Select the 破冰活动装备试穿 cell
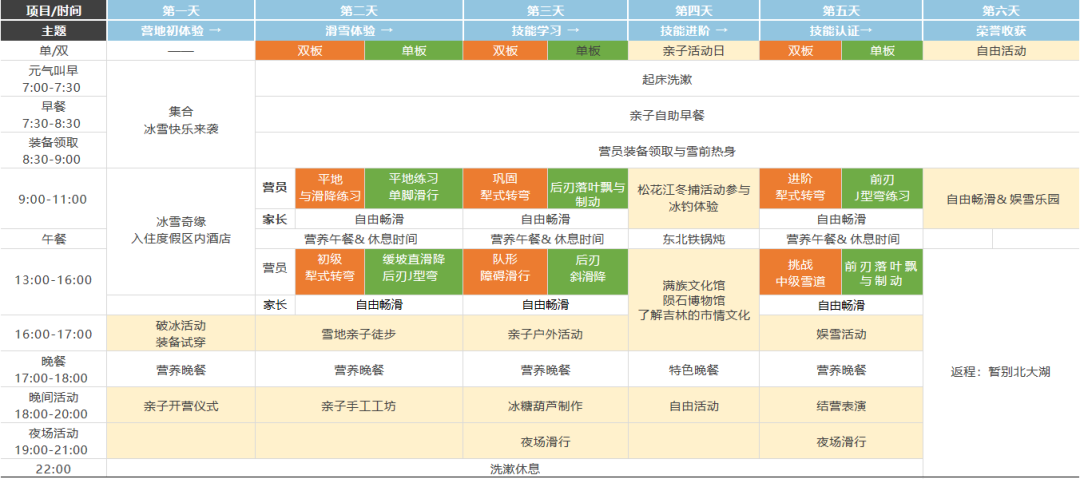 point(180,334)
